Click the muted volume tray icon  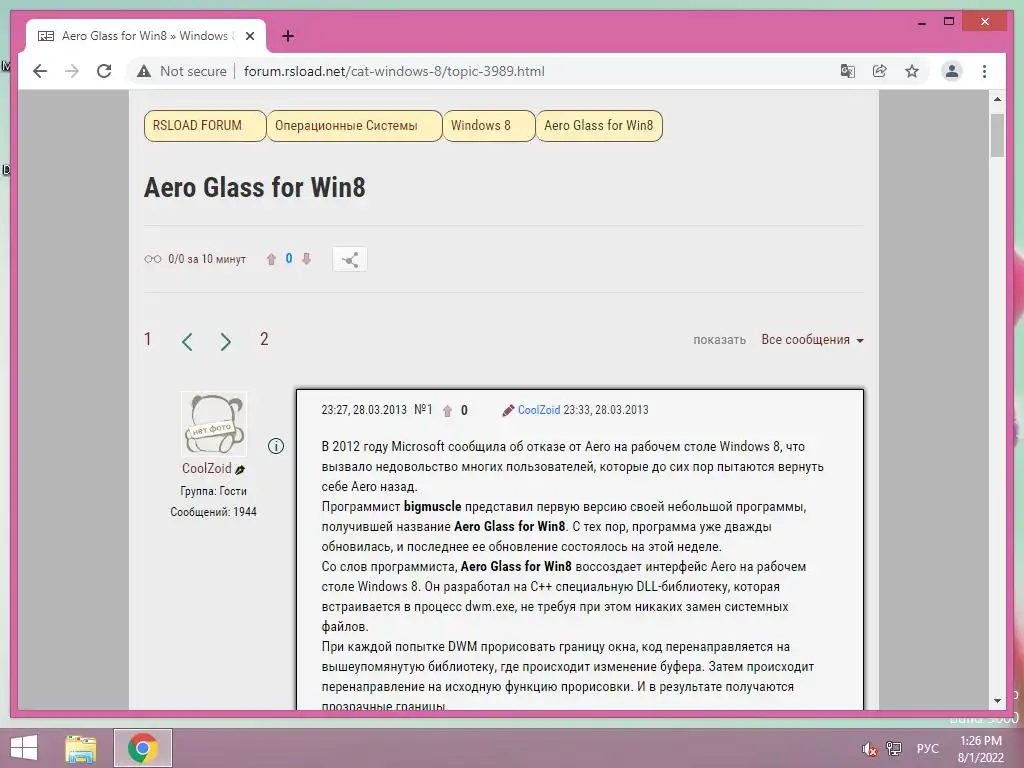tap(870, 749)
